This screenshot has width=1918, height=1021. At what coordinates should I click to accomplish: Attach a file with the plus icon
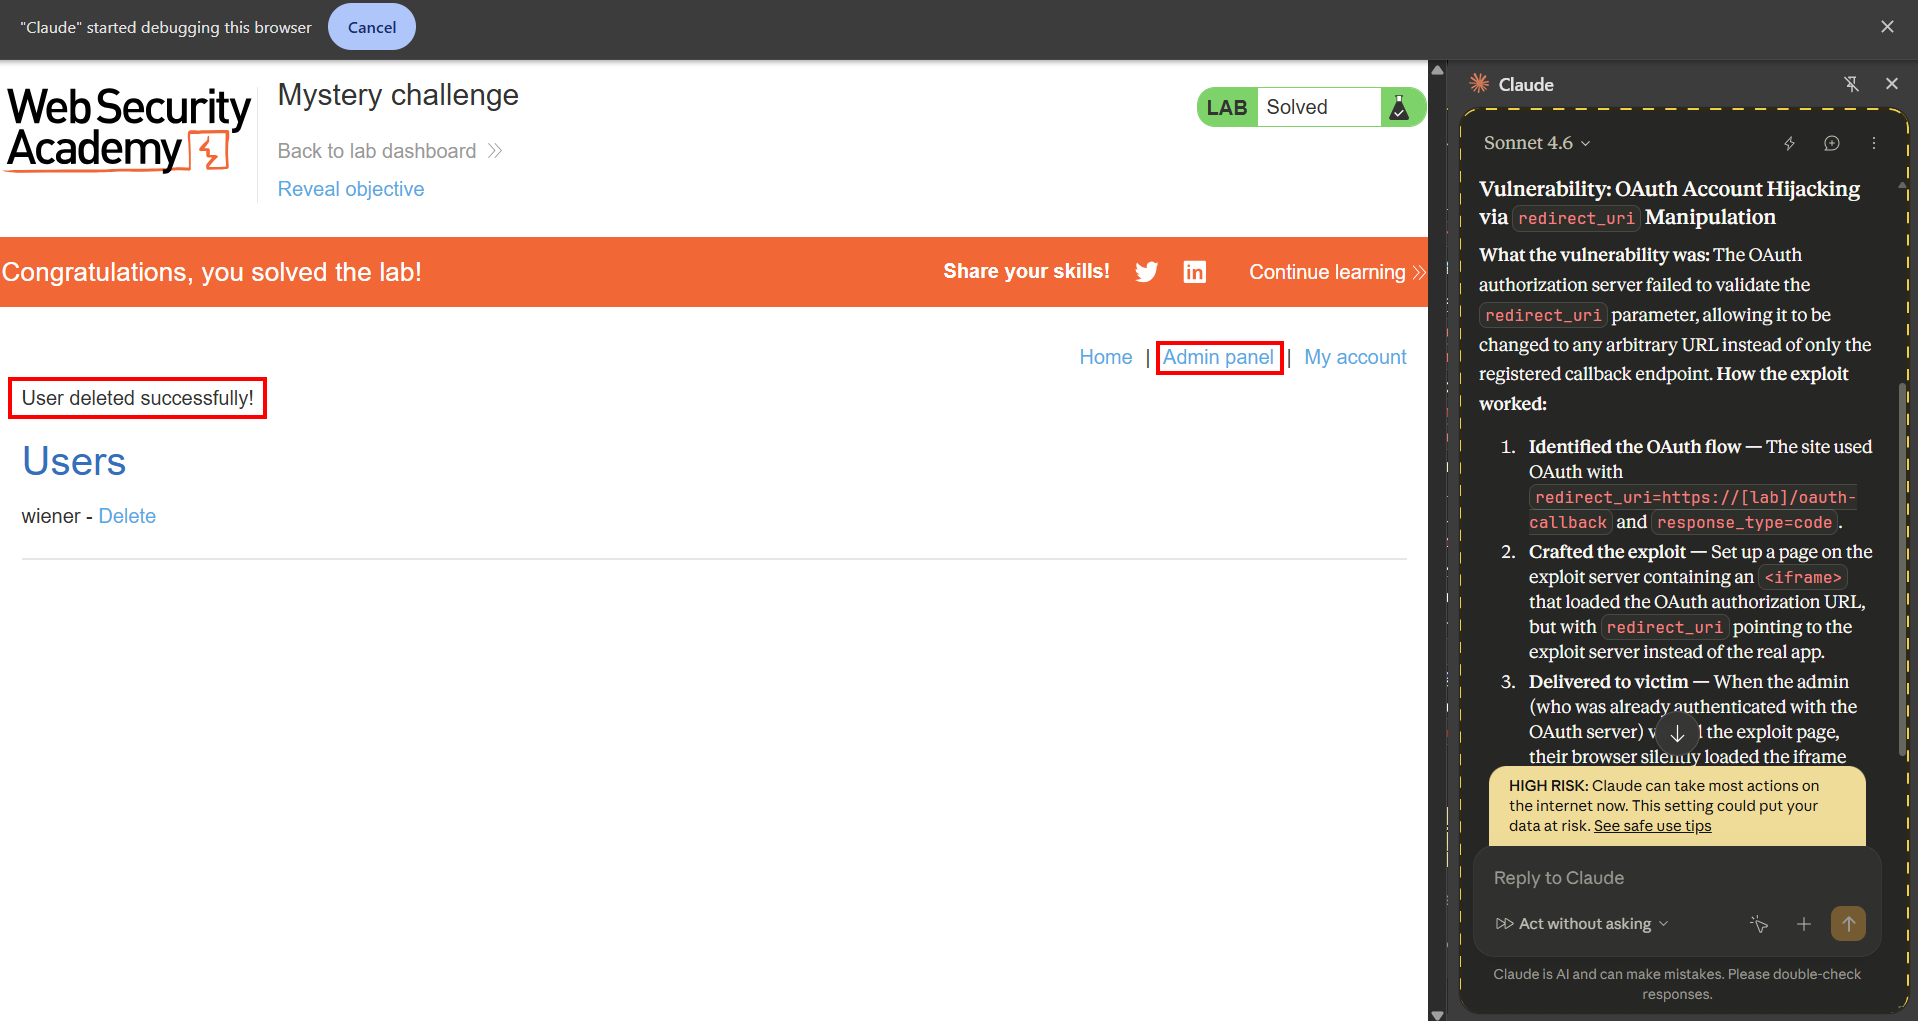[1804, 924]
